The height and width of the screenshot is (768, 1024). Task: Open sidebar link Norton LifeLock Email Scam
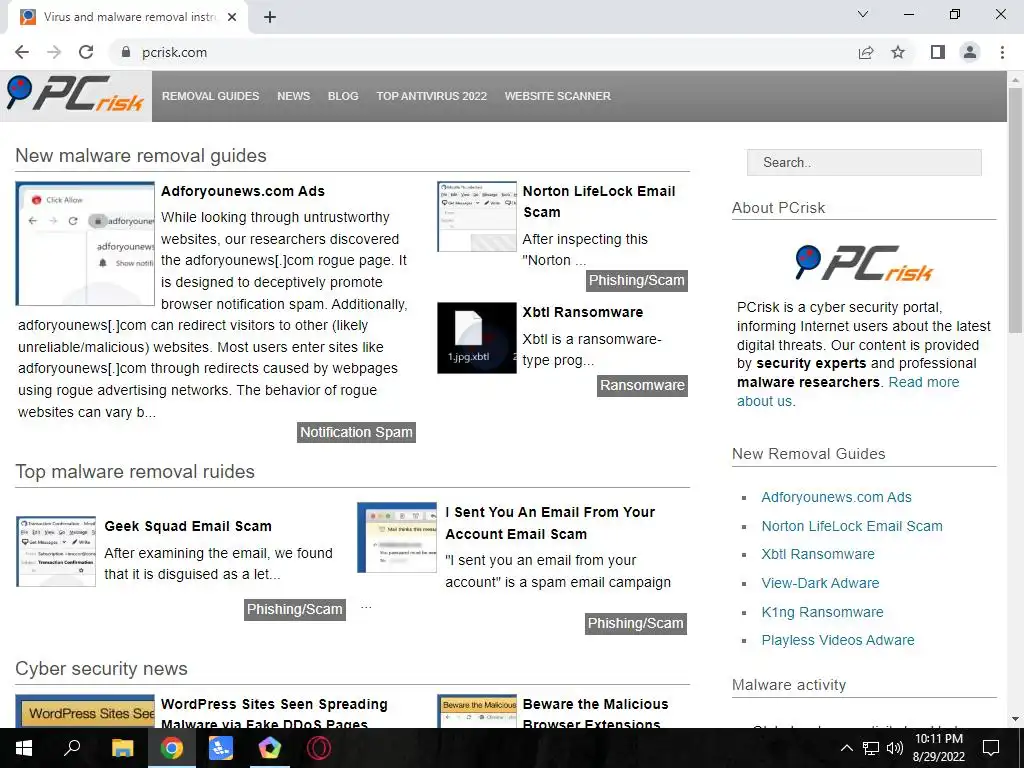pos(852,526)
